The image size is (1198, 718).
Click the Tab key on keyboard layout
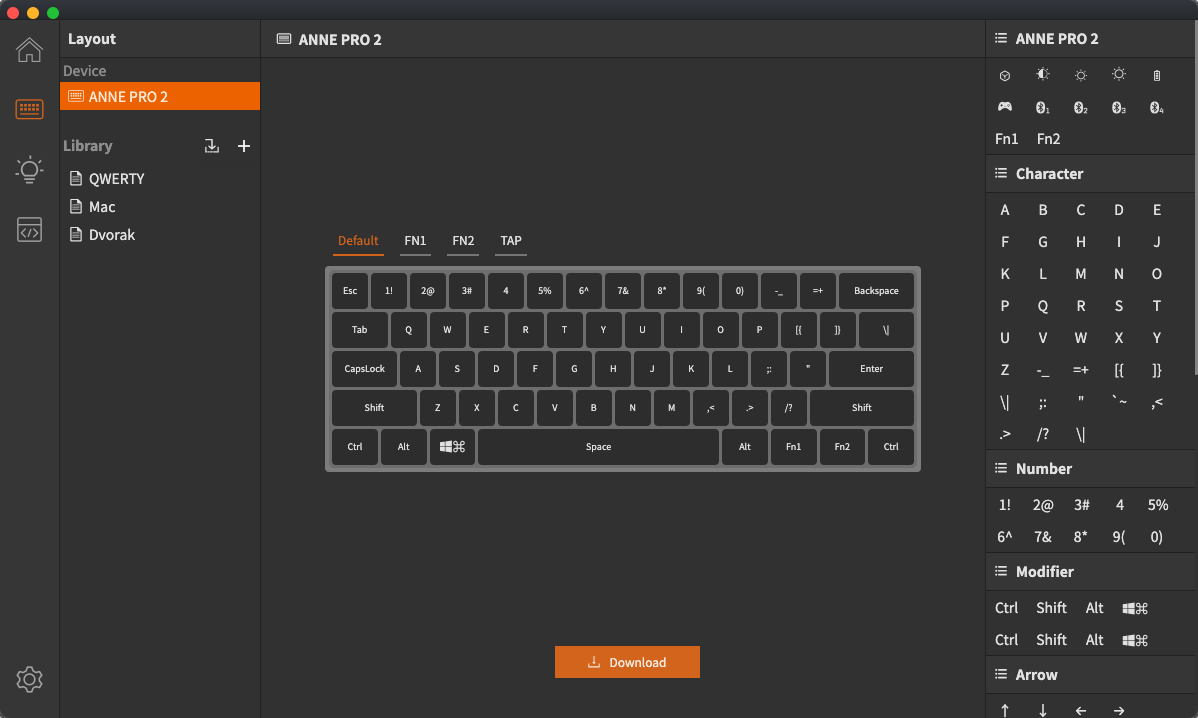click(359, 330)
